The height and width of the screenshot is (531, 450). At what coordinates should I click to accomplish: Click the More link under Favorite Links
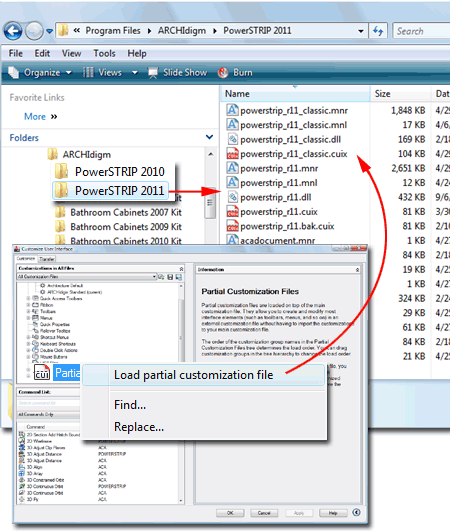(35, 116)
